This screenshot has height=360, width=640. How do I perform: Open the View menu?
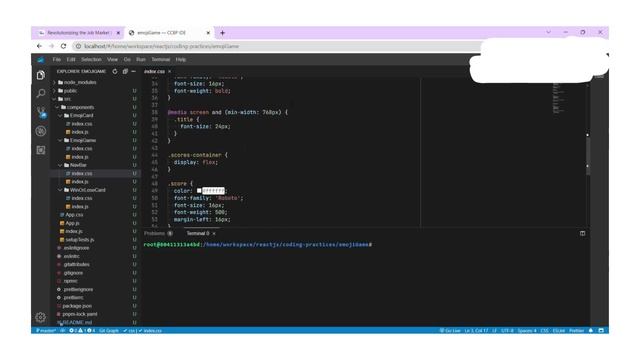coord(112,60)
